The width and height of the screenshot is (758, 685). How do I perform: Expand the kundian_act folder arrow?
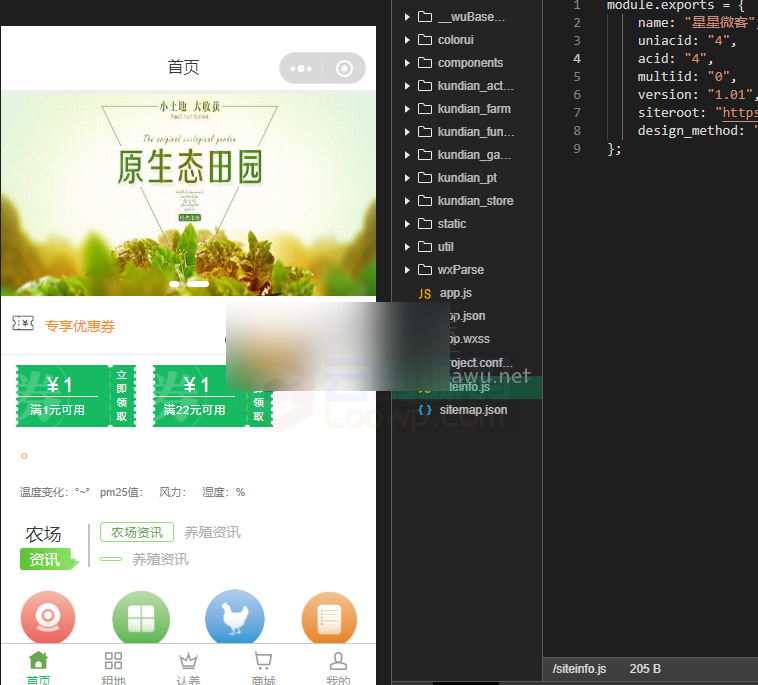click(x=407, y=86)
